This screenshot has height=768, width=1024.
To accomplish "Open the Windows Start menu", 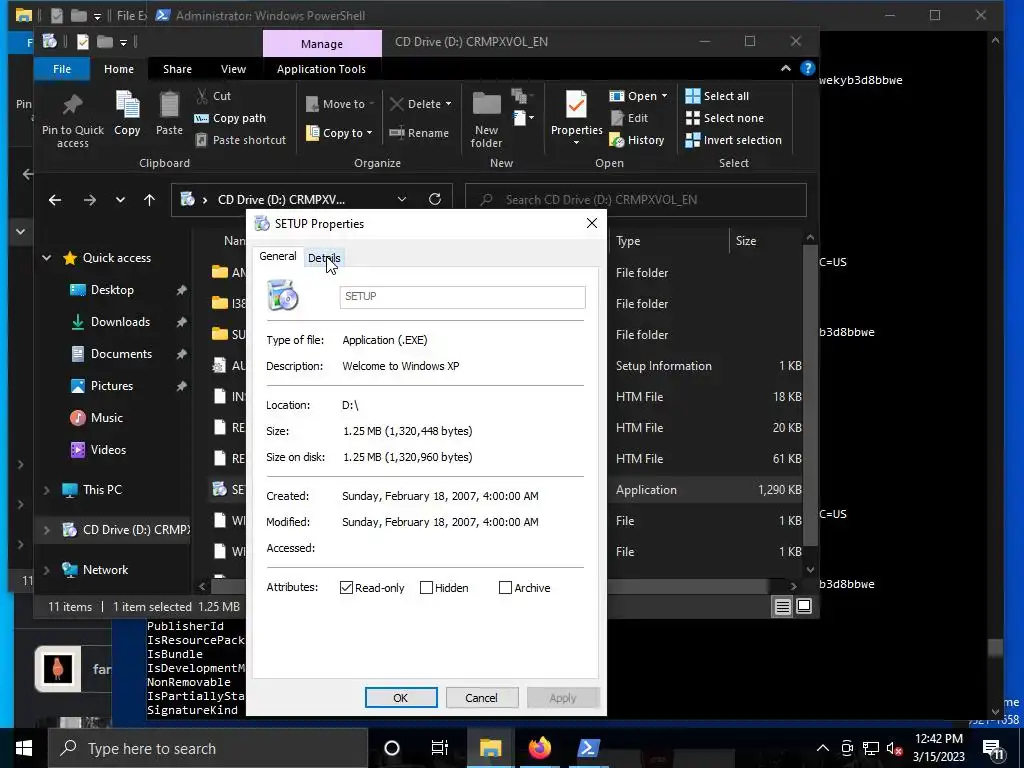I will pyautogui.click(x=24, y=748).
